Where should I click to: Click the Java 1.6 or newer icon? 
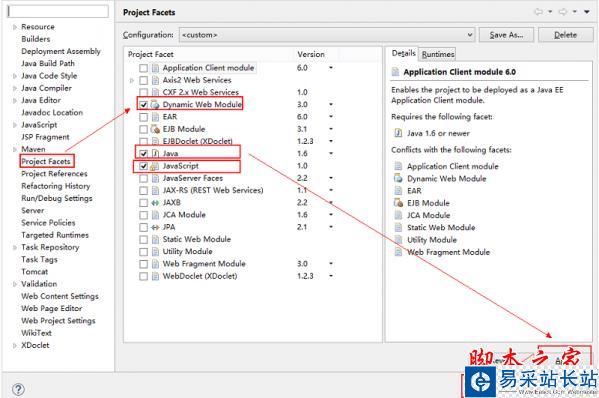coord(398,133)
